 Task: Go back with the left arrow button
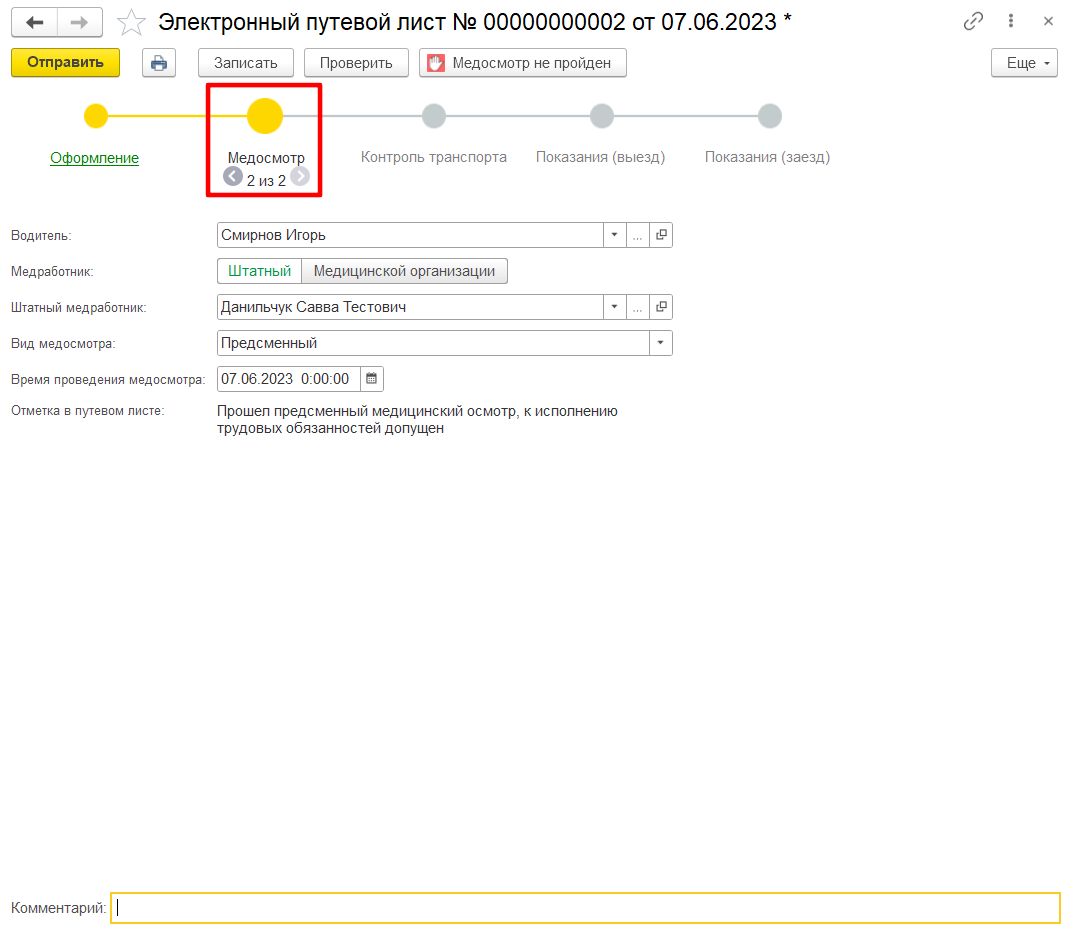pyautogui.click(x=34, y=23)
